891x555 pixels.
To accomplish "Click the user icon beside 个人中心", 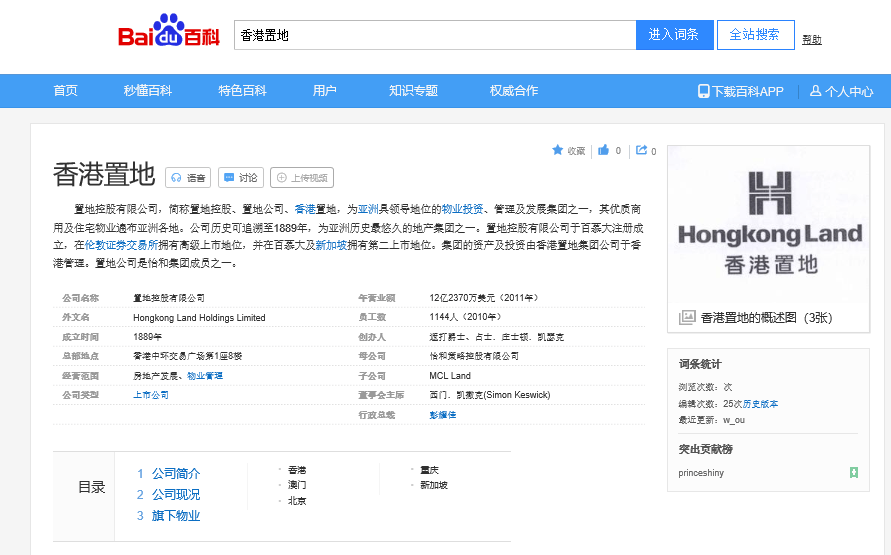I will tap(815, 91).
